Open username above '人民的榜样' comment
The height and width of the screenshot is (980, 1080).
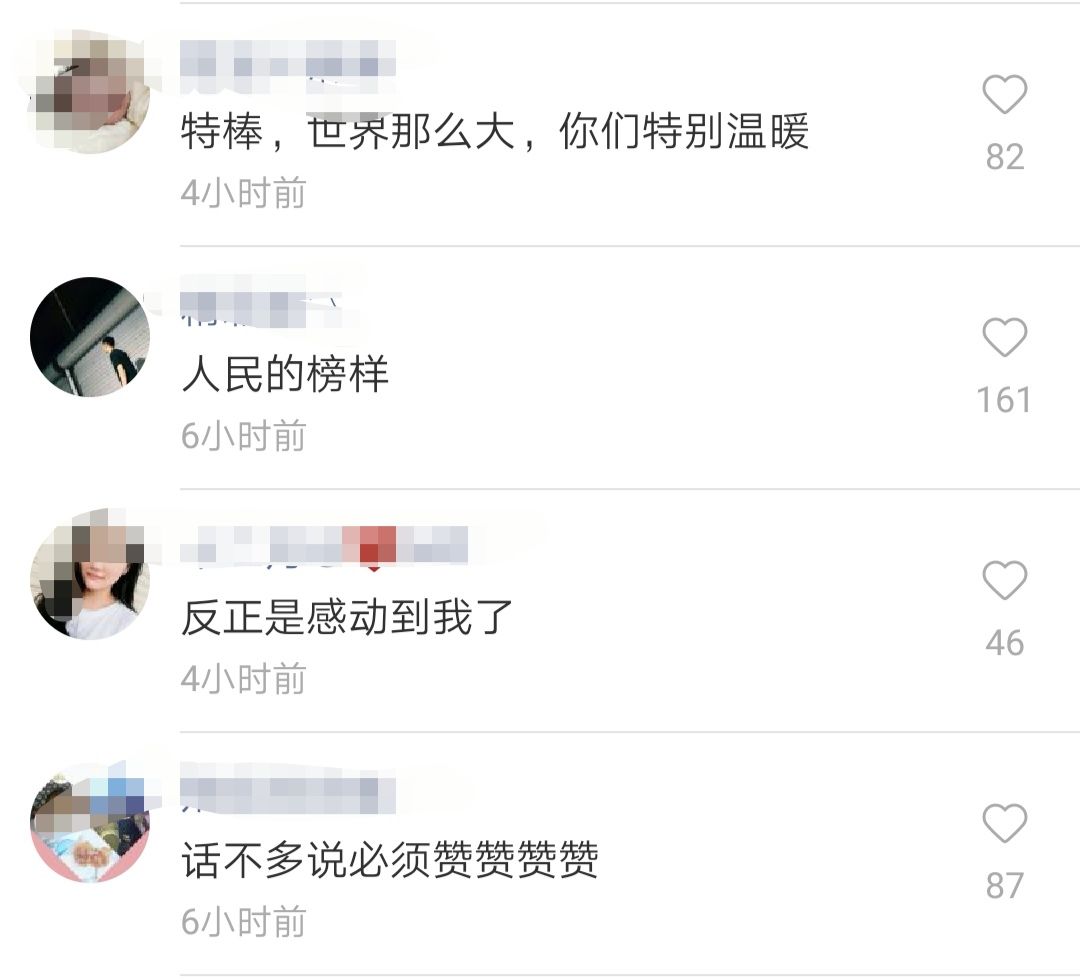(x=260, y=307)
